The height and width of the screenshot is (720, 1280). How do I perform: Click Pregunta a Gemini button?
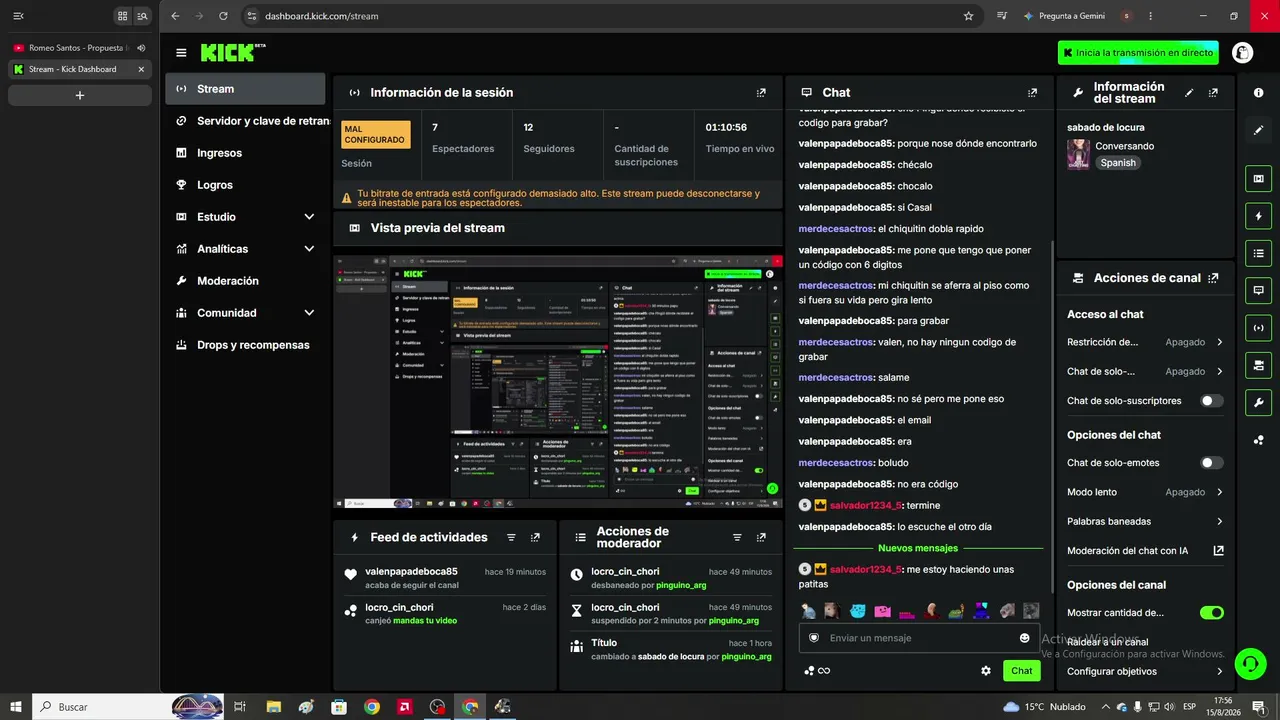1066,16
